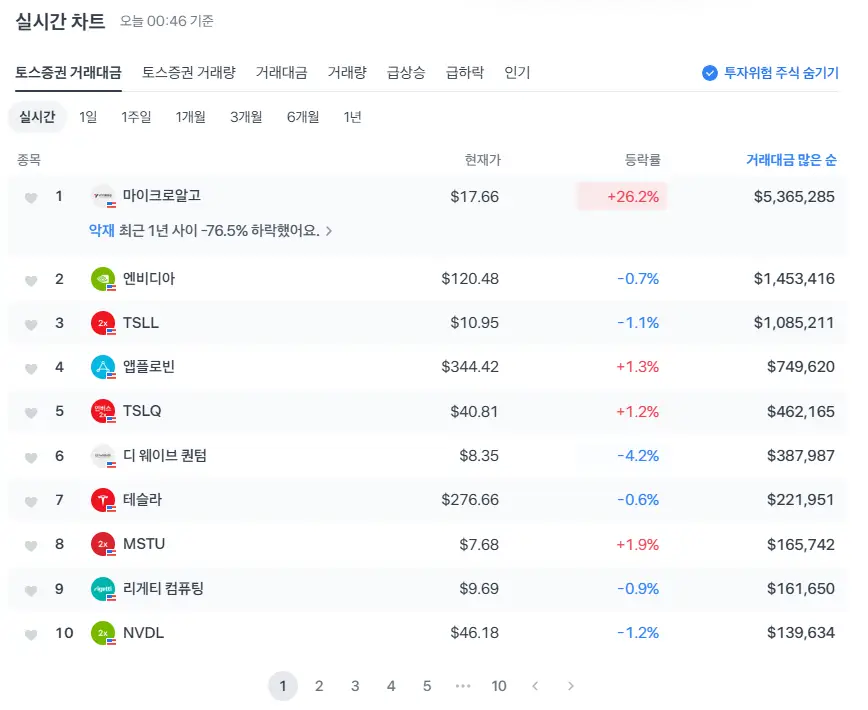This screenshot has width=868, height=710.
Task: Select the 3개월 period filter
Action: [246, 117]
